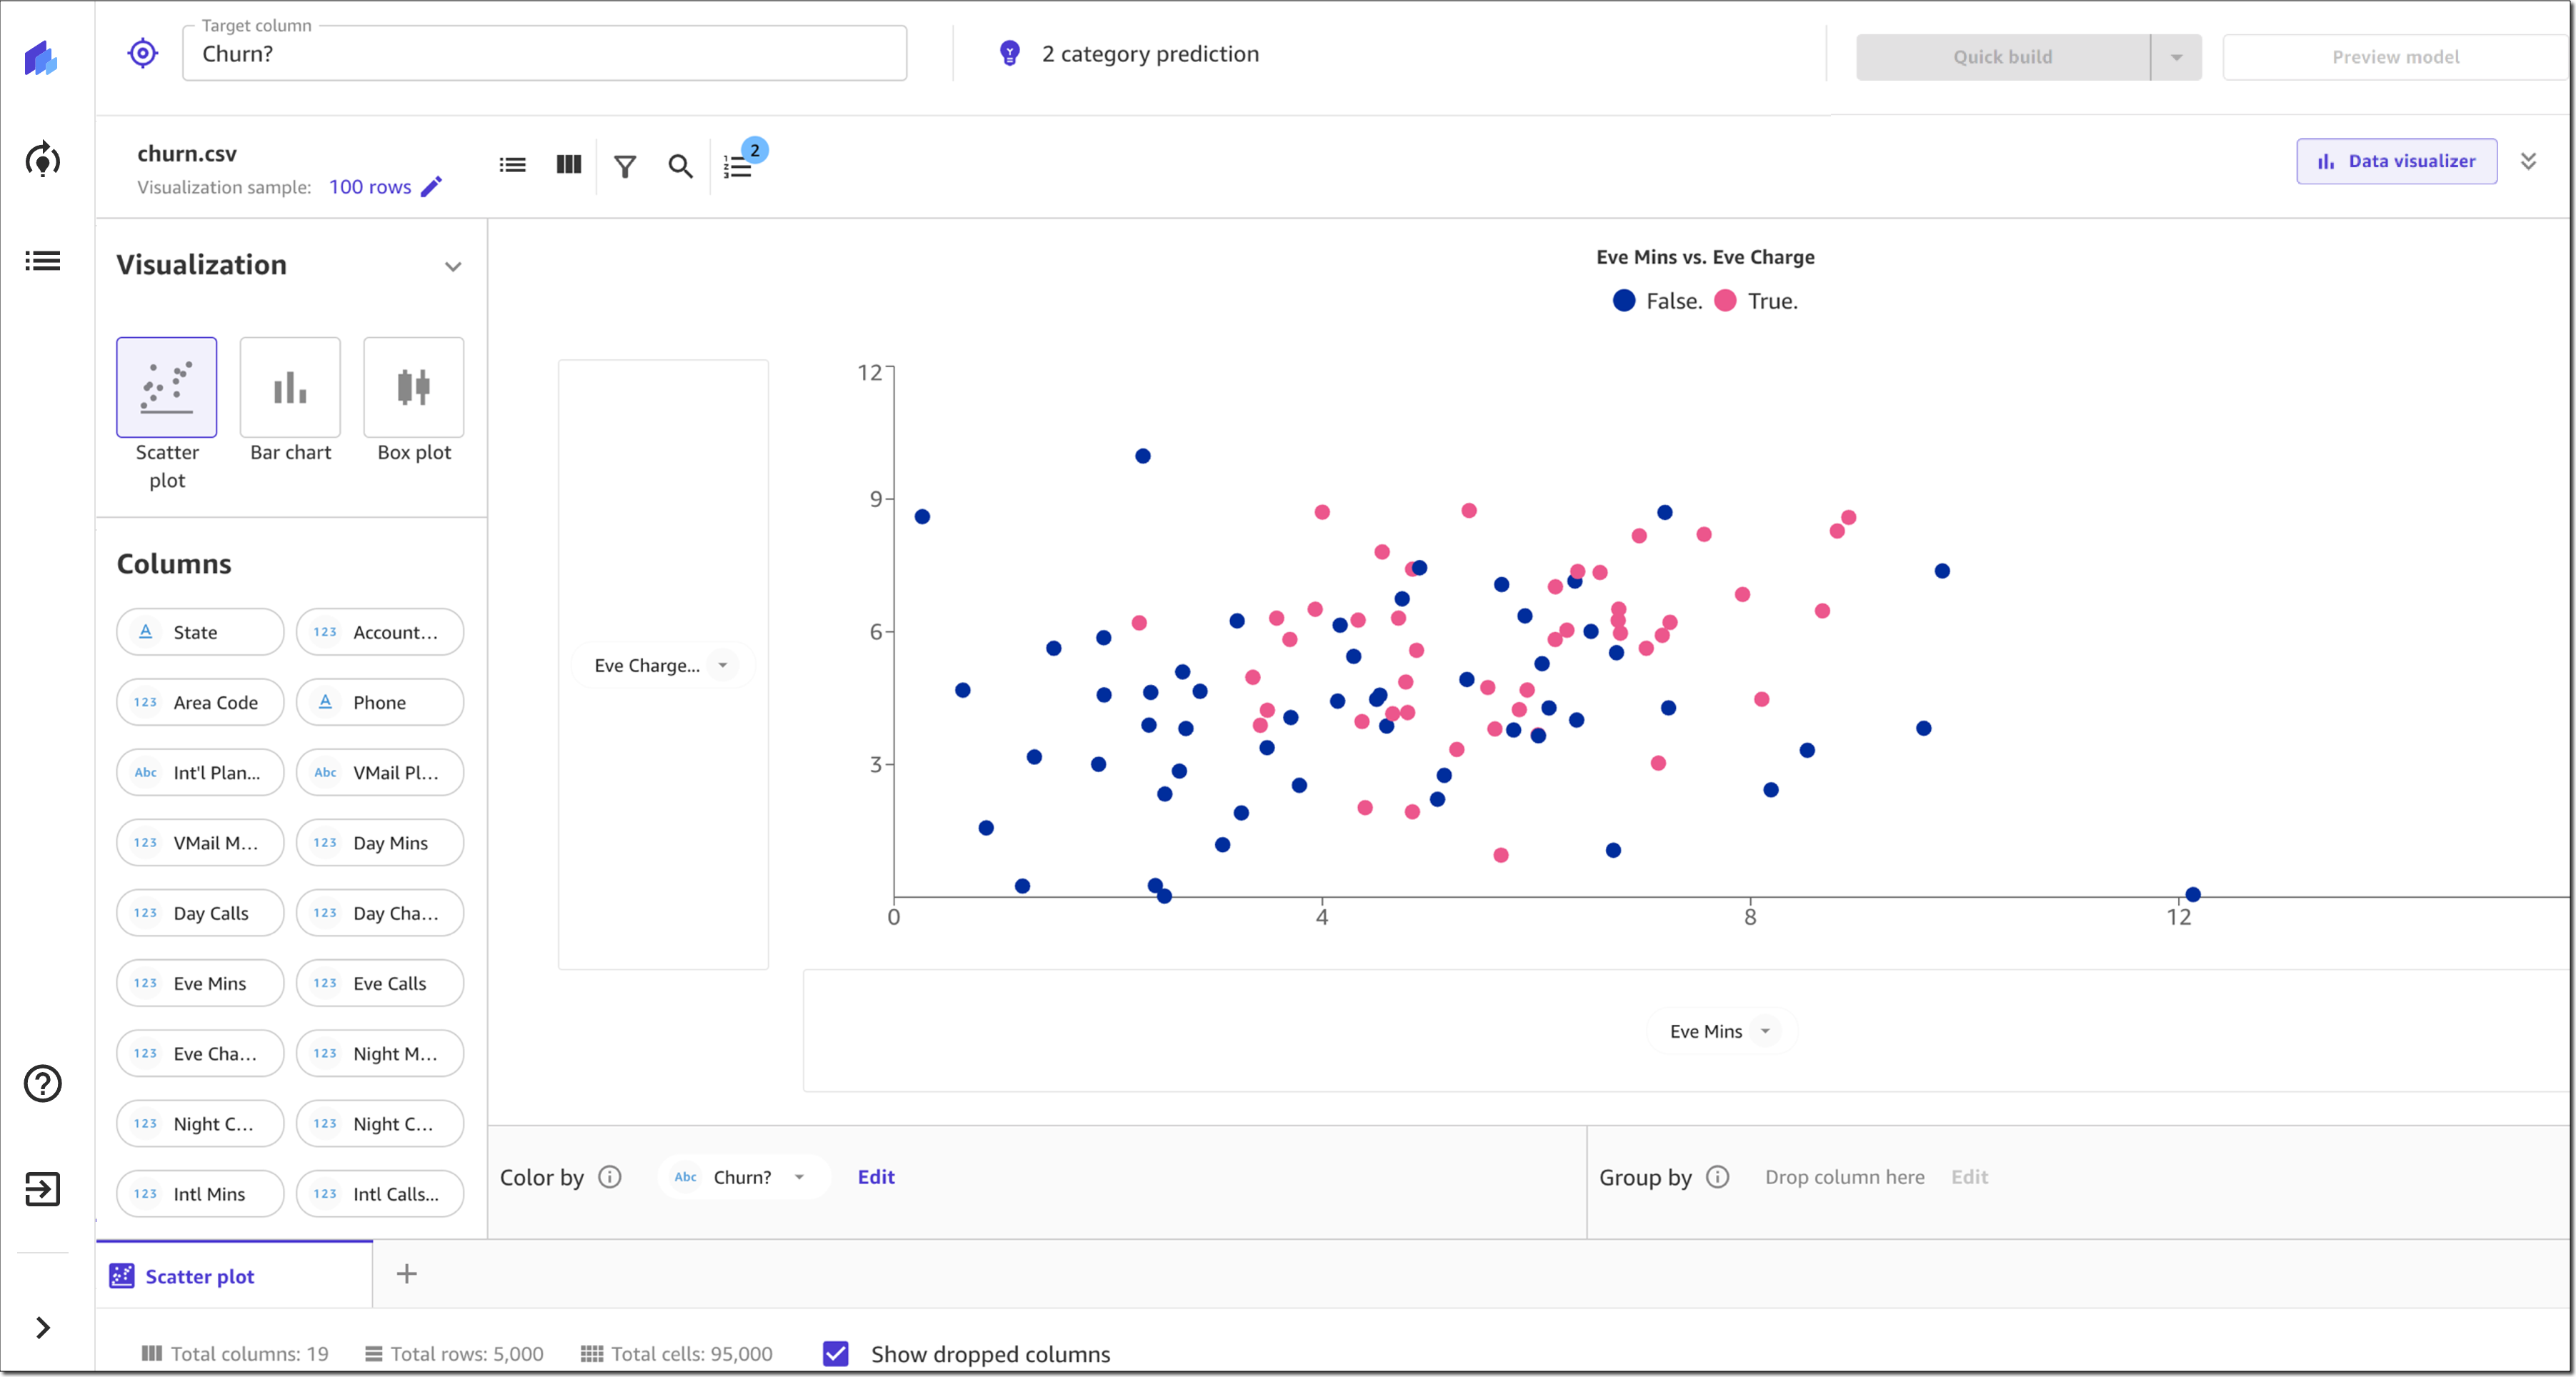Click the Preview model button
The width and height of the screenshot is (2576, 1377).
[2395, 56]
